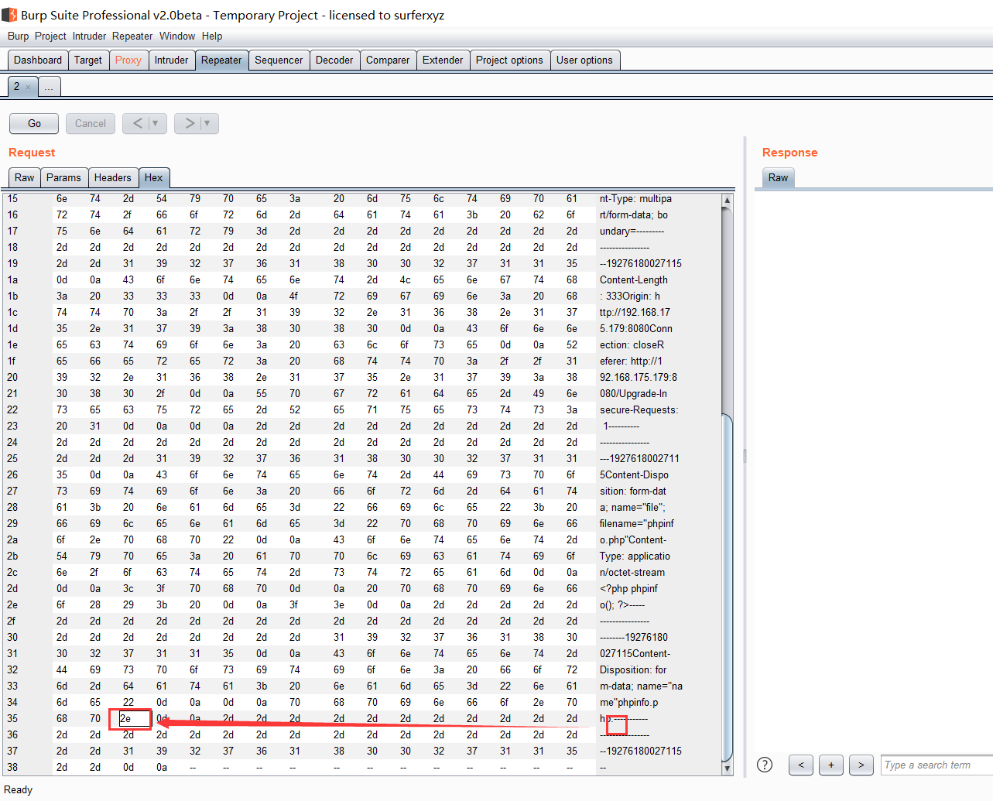Open the Window menu
Image resolution: width=1005 pixels, height=805 pixels.
tap(177, 37)
